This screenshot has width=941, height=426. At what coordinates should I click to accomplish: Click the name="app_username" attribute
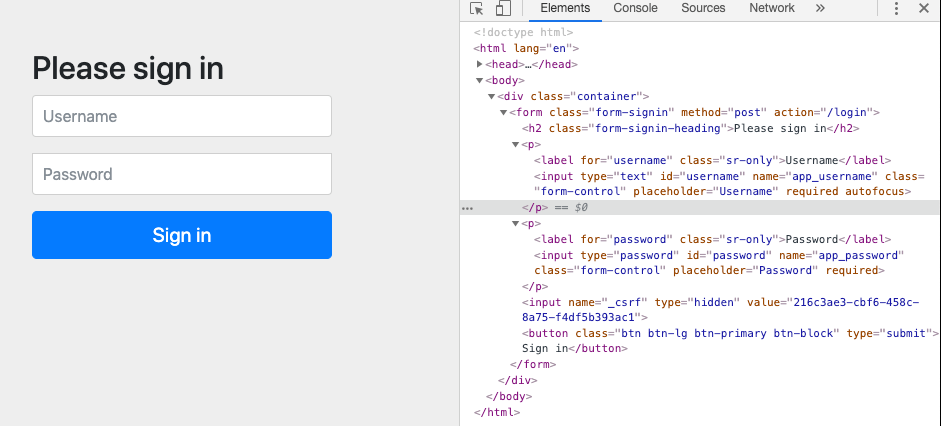click(x=815, y=176)
